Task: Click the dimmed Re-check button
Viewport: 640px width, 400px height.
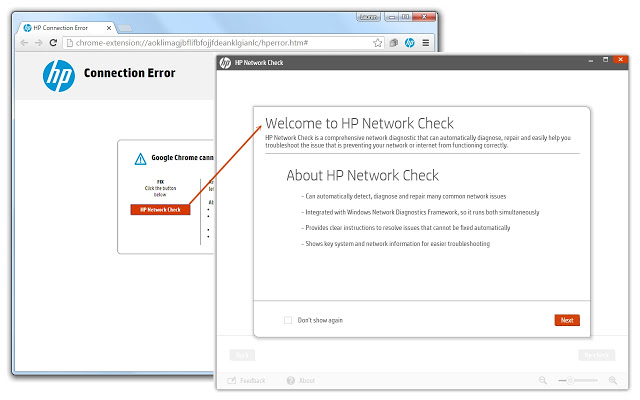Action: tap(596, 355)
